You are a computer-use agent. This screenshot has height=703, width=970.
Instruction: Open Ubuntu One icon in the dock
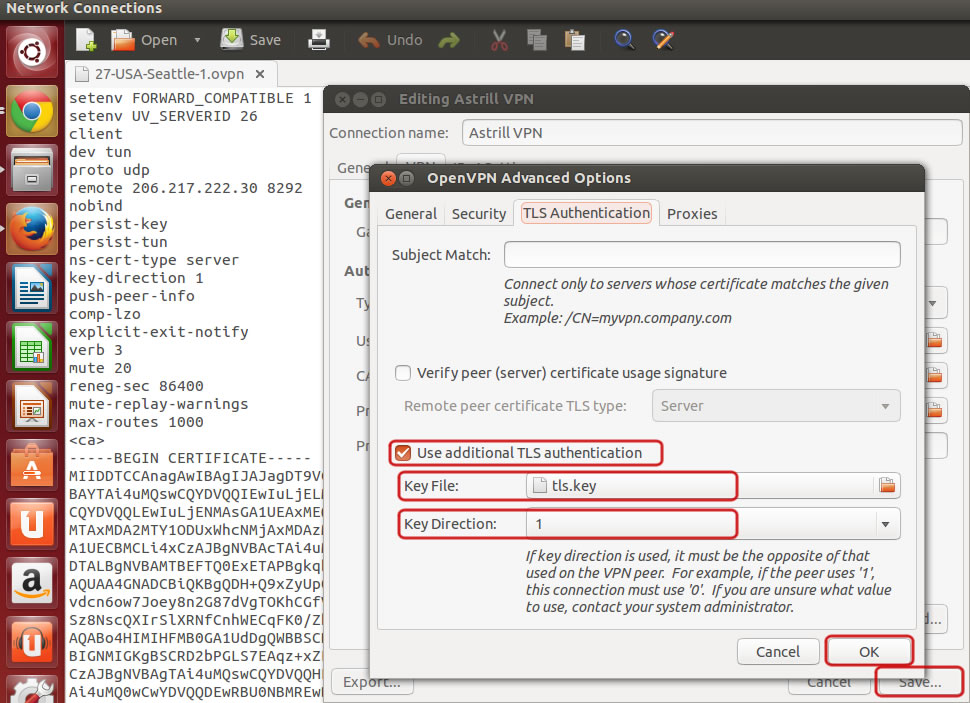(32, 524)
